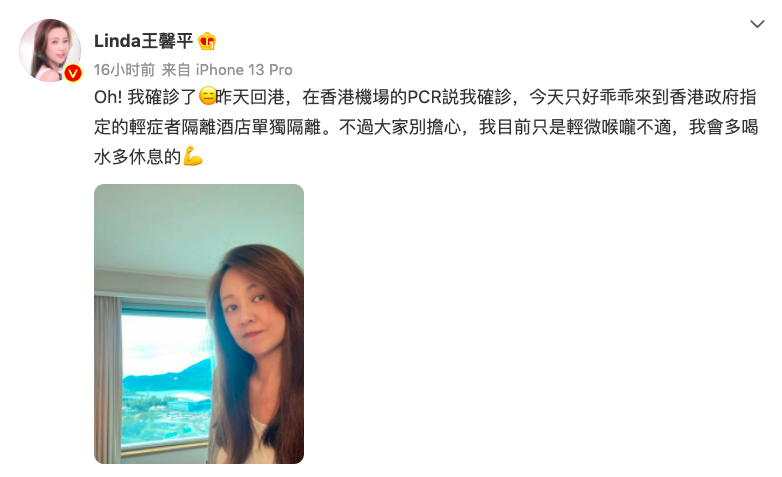
Task: Click the iPhone 13 Pro source link
Action: click(244, 70)
